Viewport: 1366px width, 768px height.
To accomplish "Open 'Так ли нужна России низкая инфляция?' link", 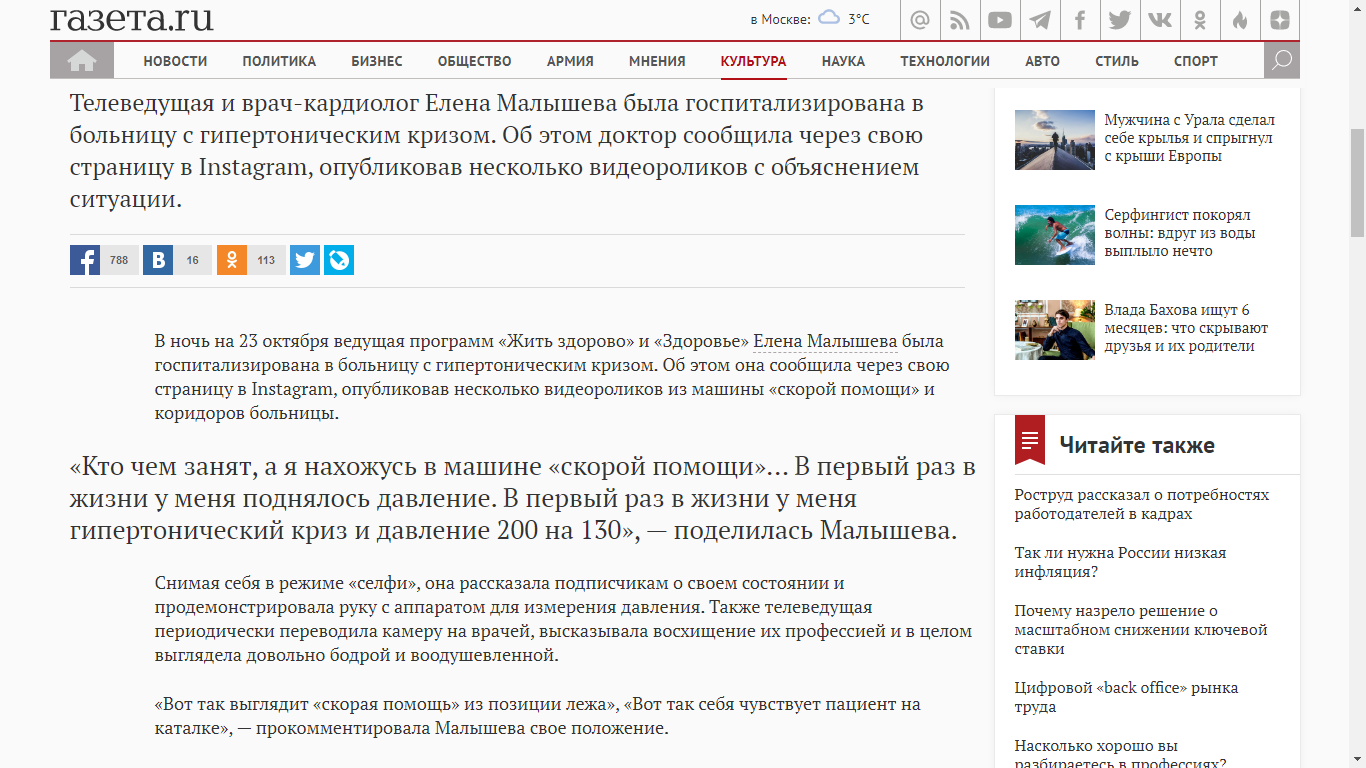I will pos(1119,562).
